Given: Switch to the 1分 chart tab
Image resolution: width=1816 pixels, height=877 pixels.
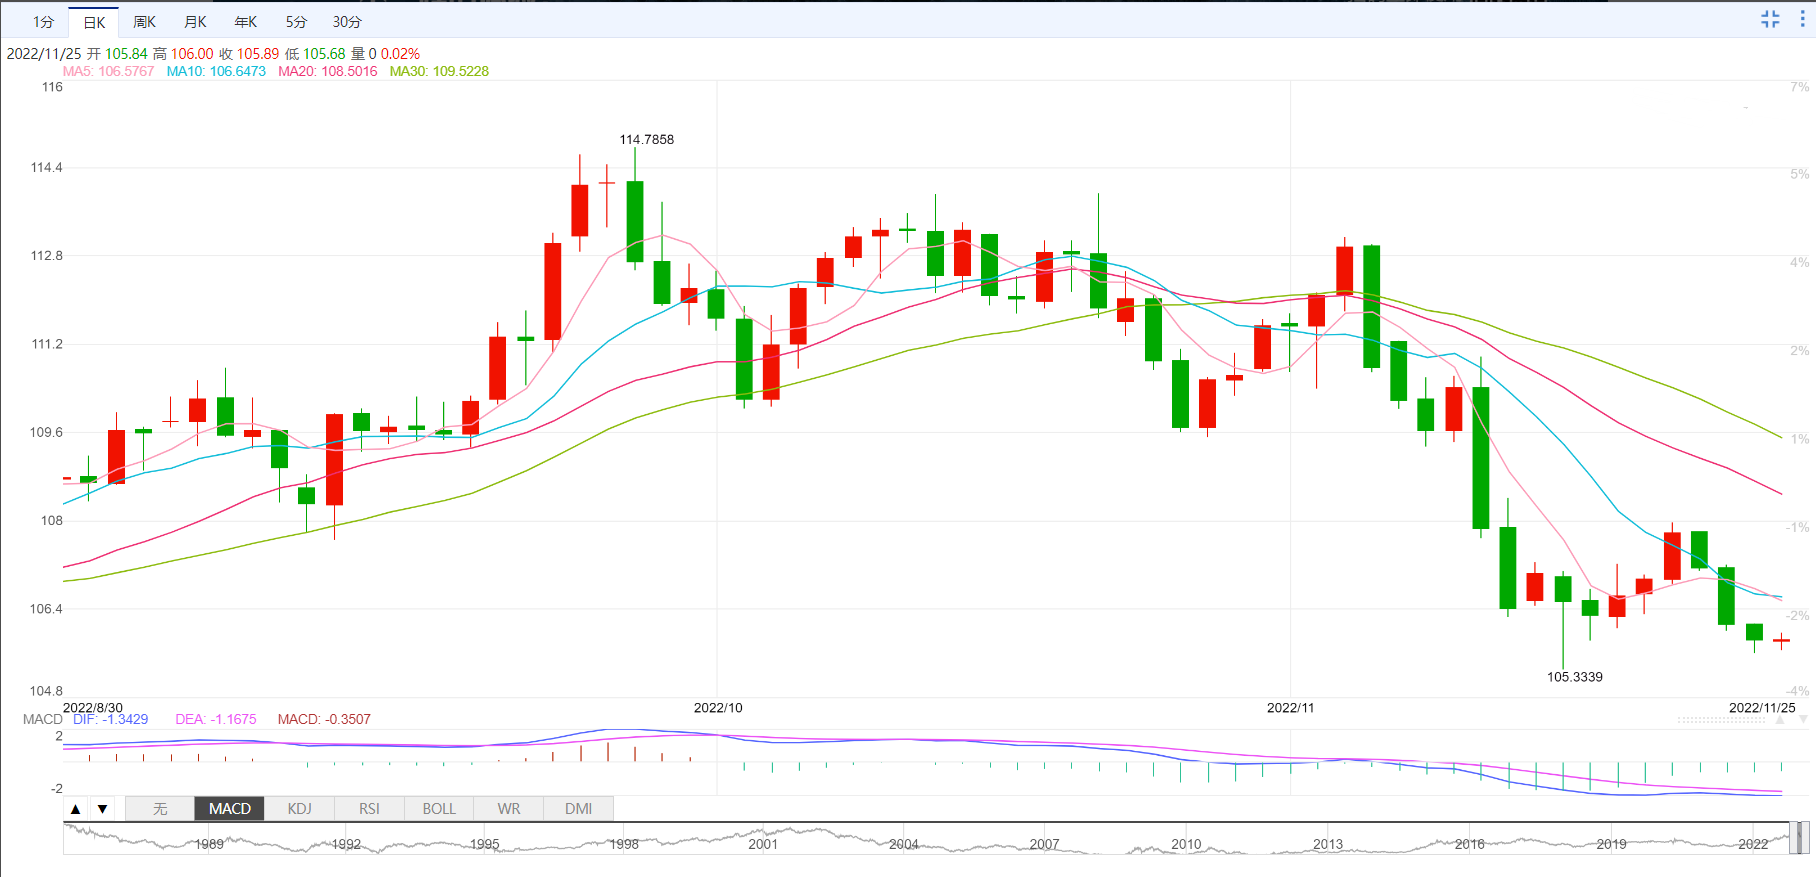Looking at the screenshot, I should (x=43, y=22).
